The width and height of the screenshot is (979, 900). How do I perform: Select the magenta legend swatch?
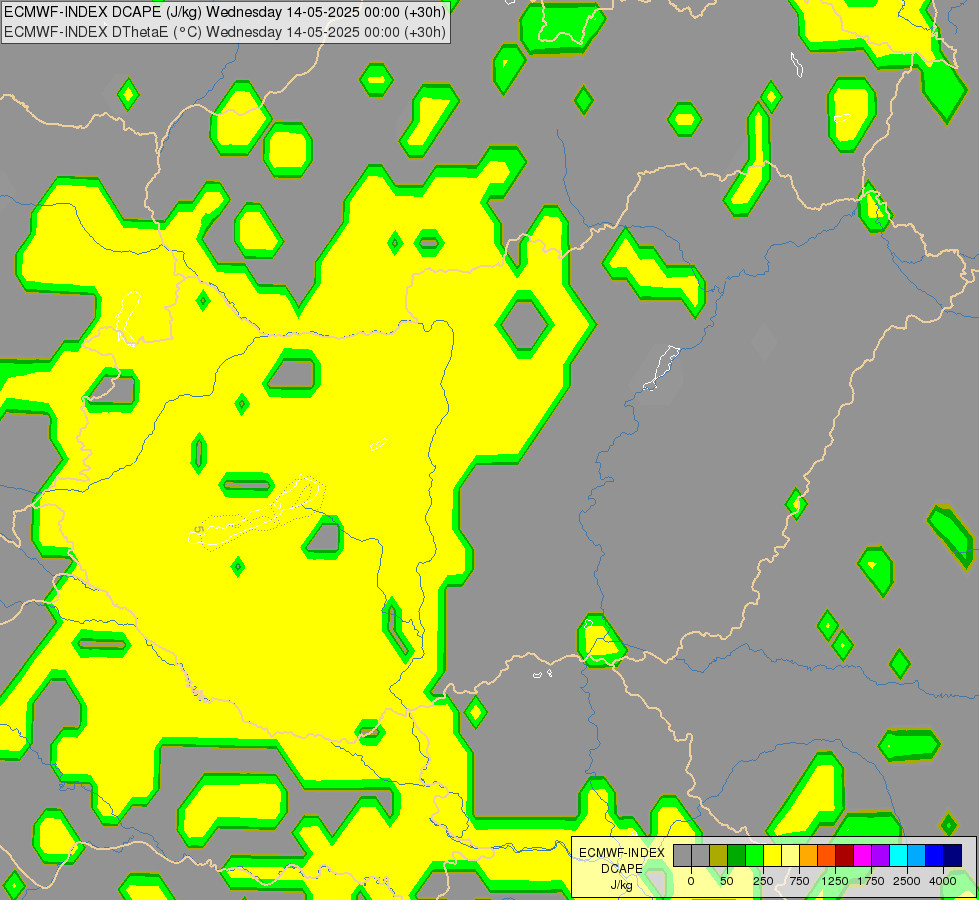863,856
